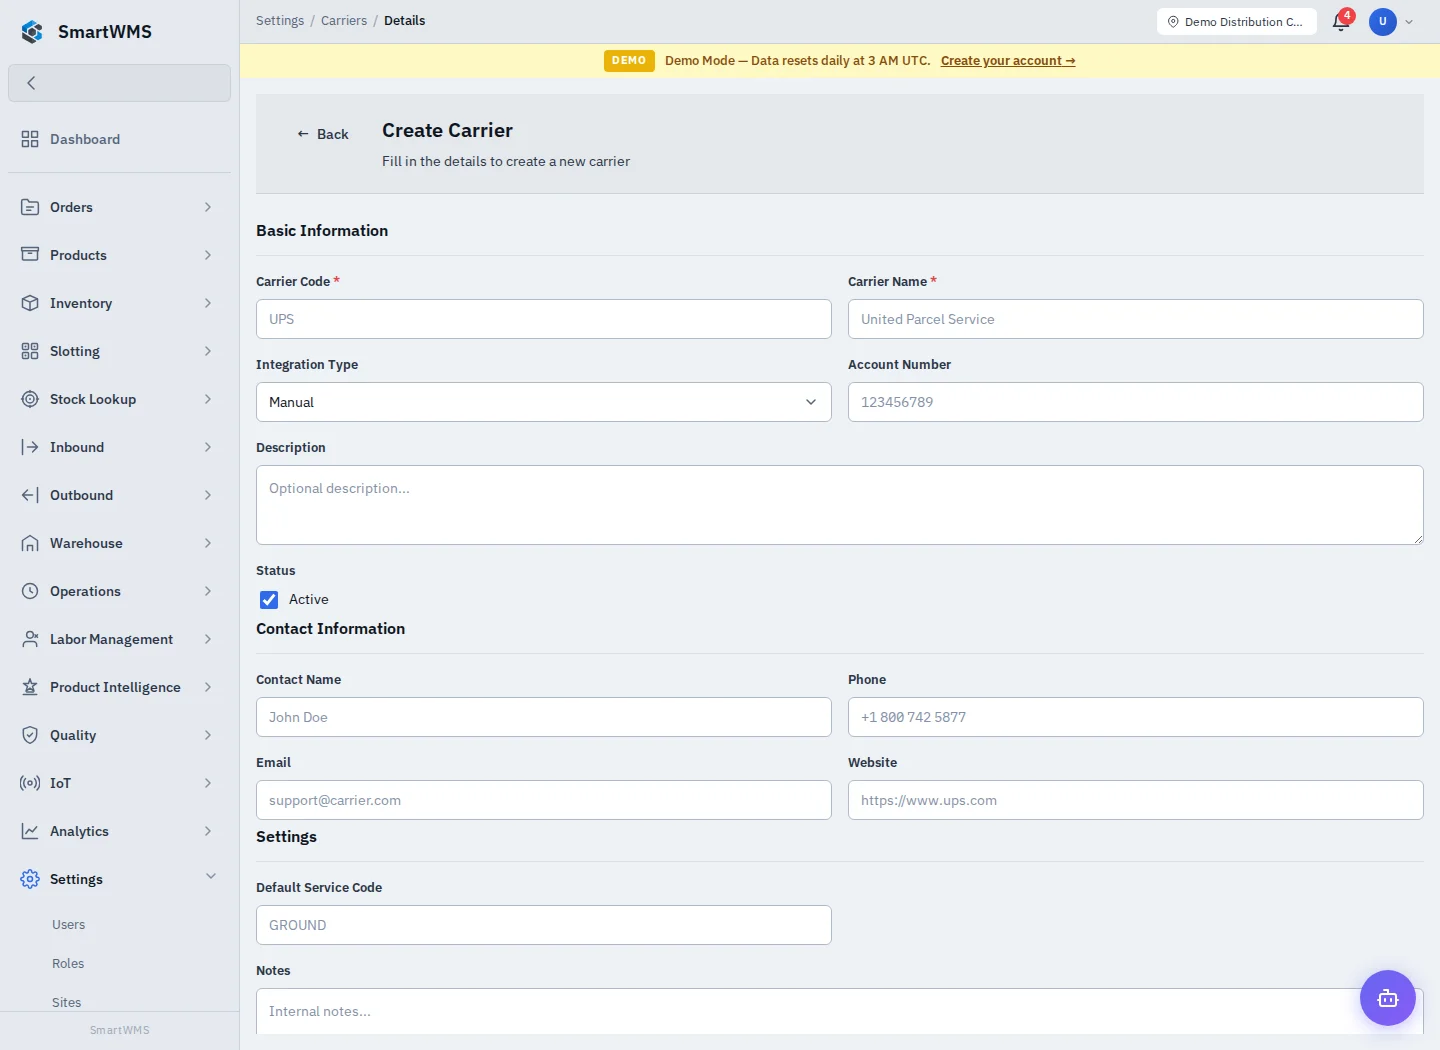Click the Phone input field
This screenshot has height=1050, width=1440.
(x=1136, y=717)
